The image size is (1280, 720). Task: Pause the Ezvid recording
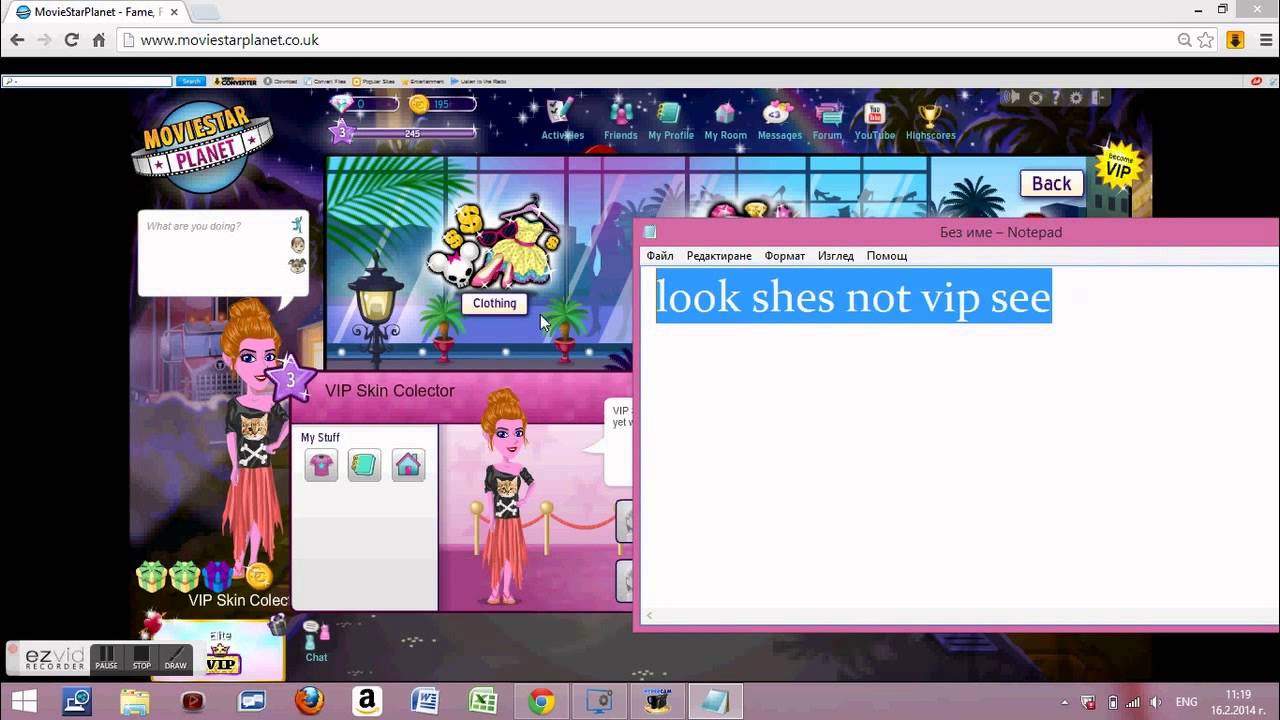point(106,657)
